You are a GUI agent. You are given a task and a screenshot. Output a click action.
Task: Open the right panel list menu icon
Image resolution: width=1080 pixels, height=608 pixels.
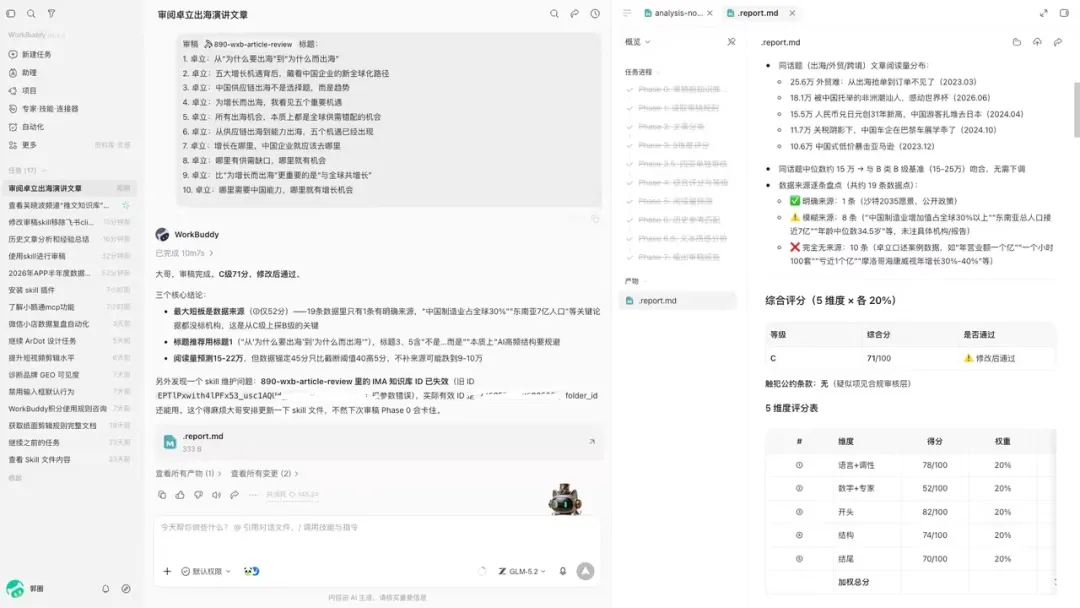[x=627, y=13]
